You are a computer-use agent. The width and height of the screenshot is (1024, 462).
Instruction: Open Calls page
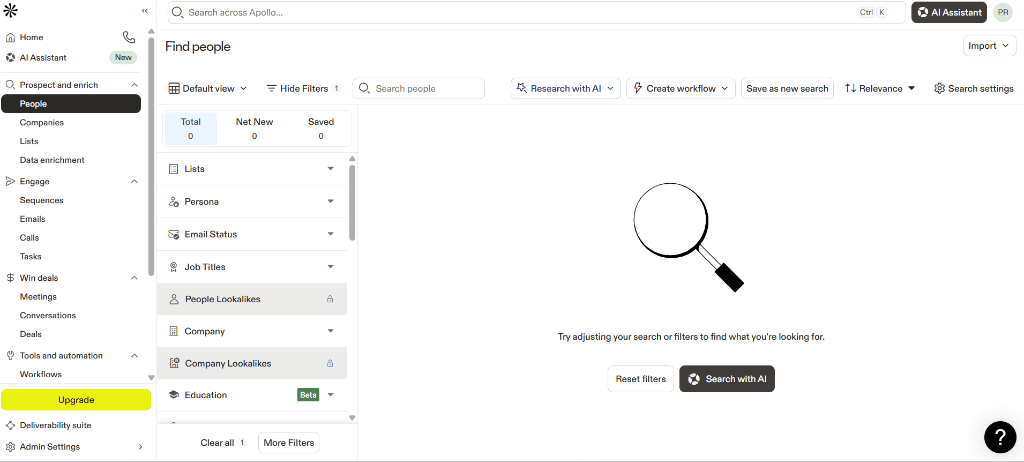[29, 238]
